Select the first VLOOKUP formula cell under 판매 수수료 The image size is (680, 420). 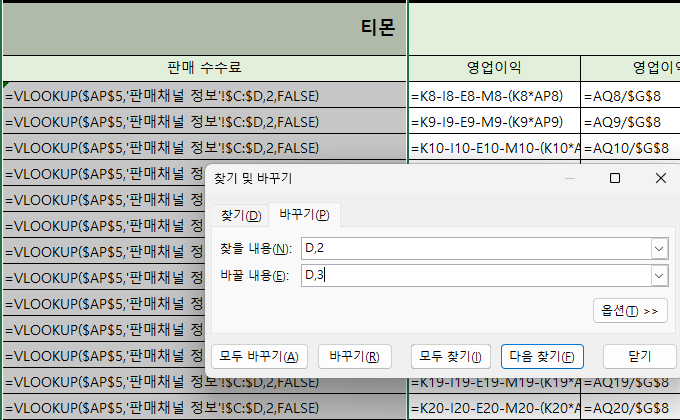pos(205,95)
